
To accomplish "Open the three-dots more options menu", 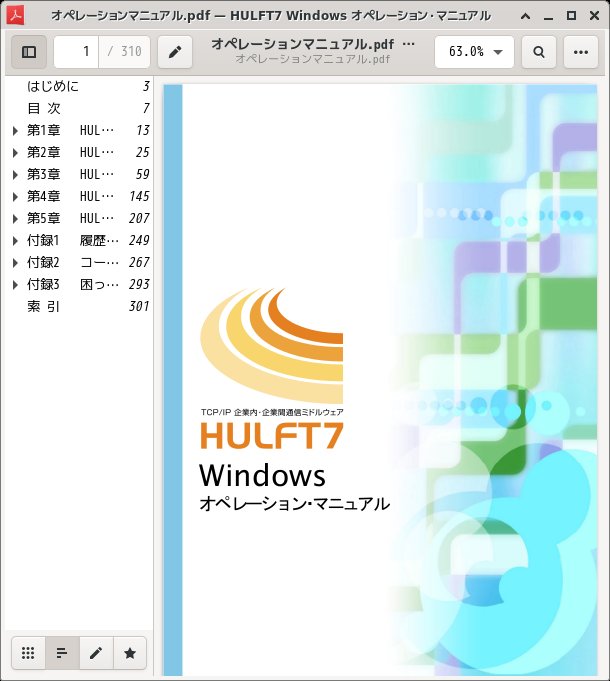I will click(x=581, y=52).
